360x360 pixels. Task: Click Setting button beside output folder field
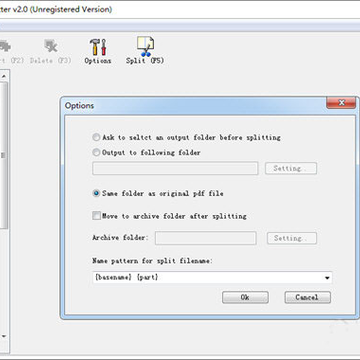pos(291,168)
